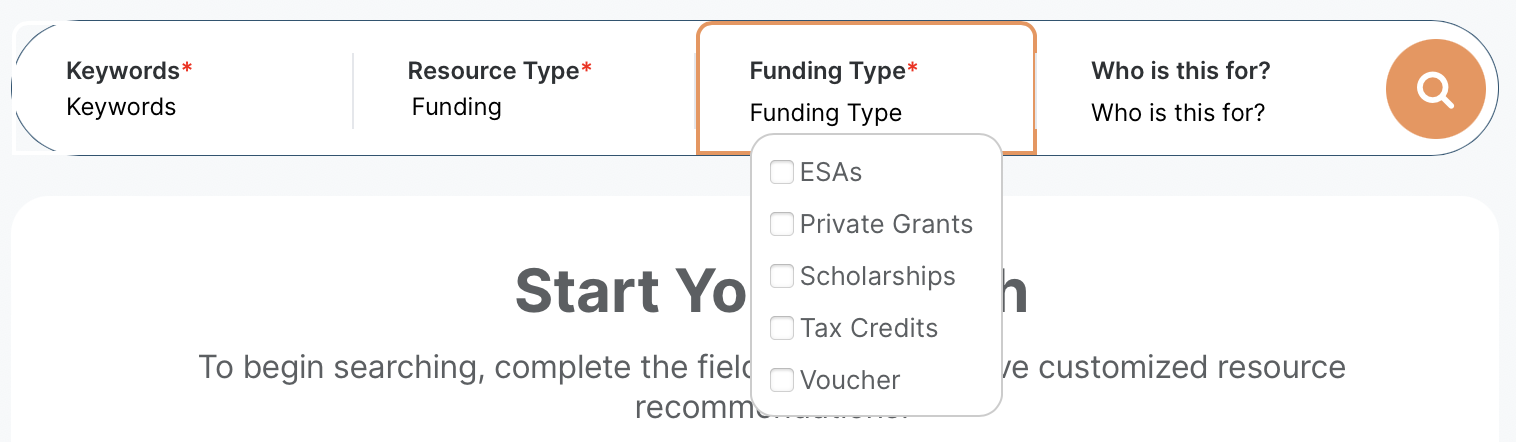Click the orange magnifier search button
Screen dimensions: 1516x442
pos(1435,90)
